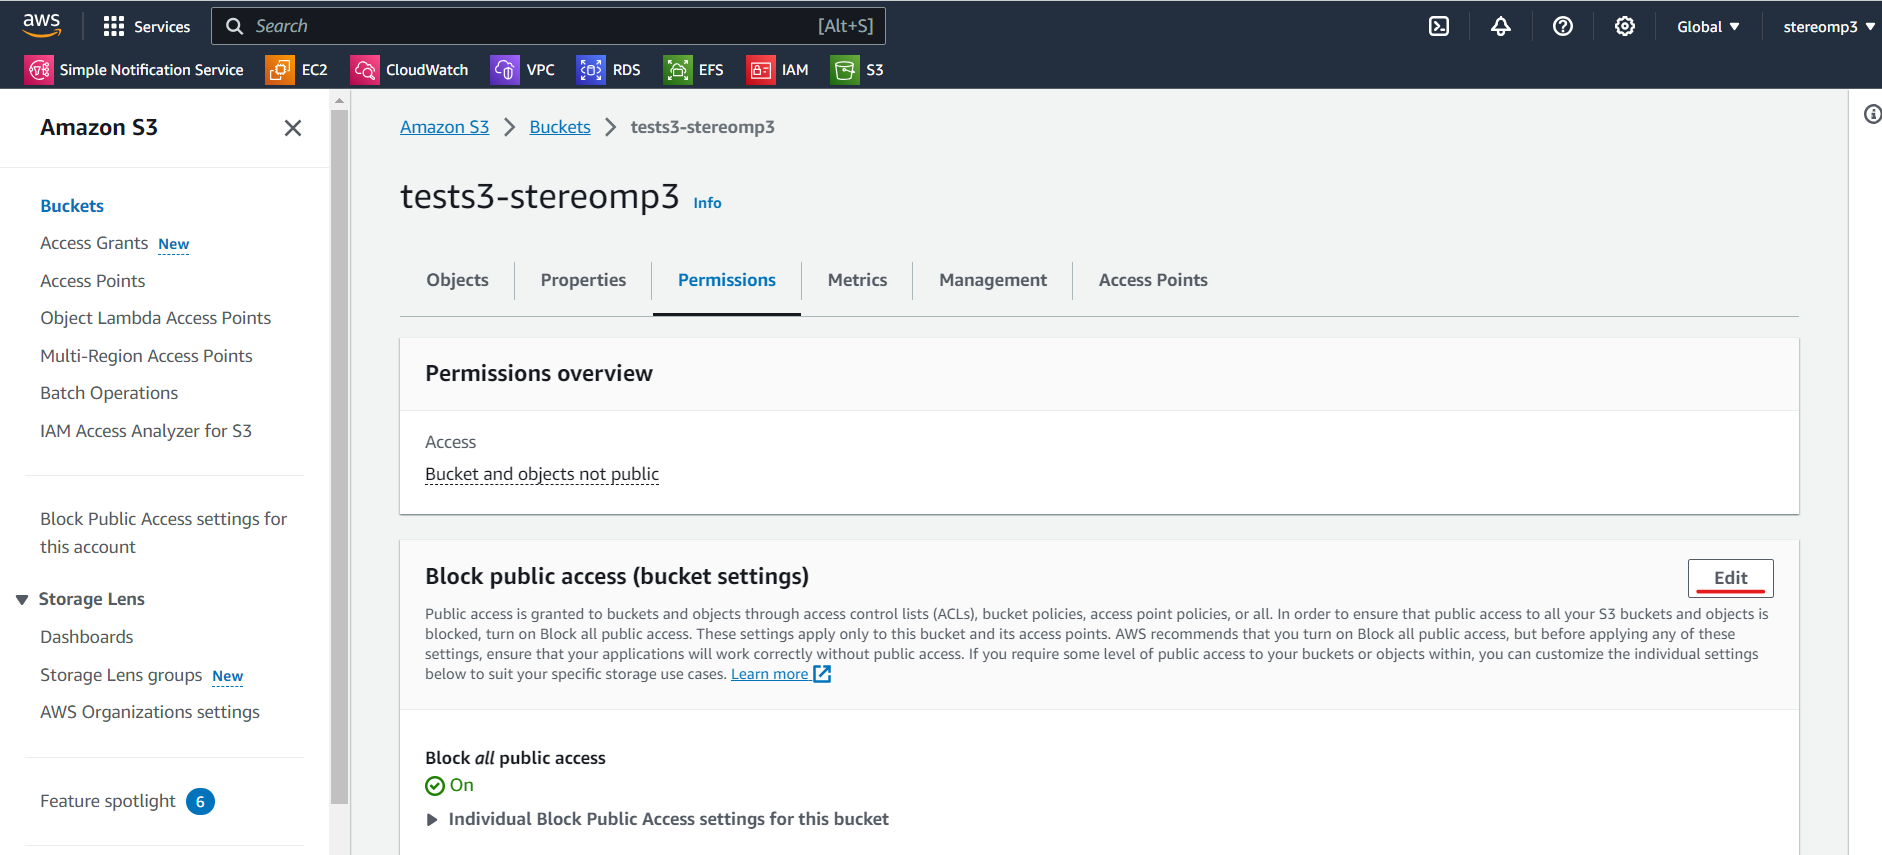The image size is (1882, 855).
Task: Open the CloudWatch service shortcut
Action: pos(410,70)
